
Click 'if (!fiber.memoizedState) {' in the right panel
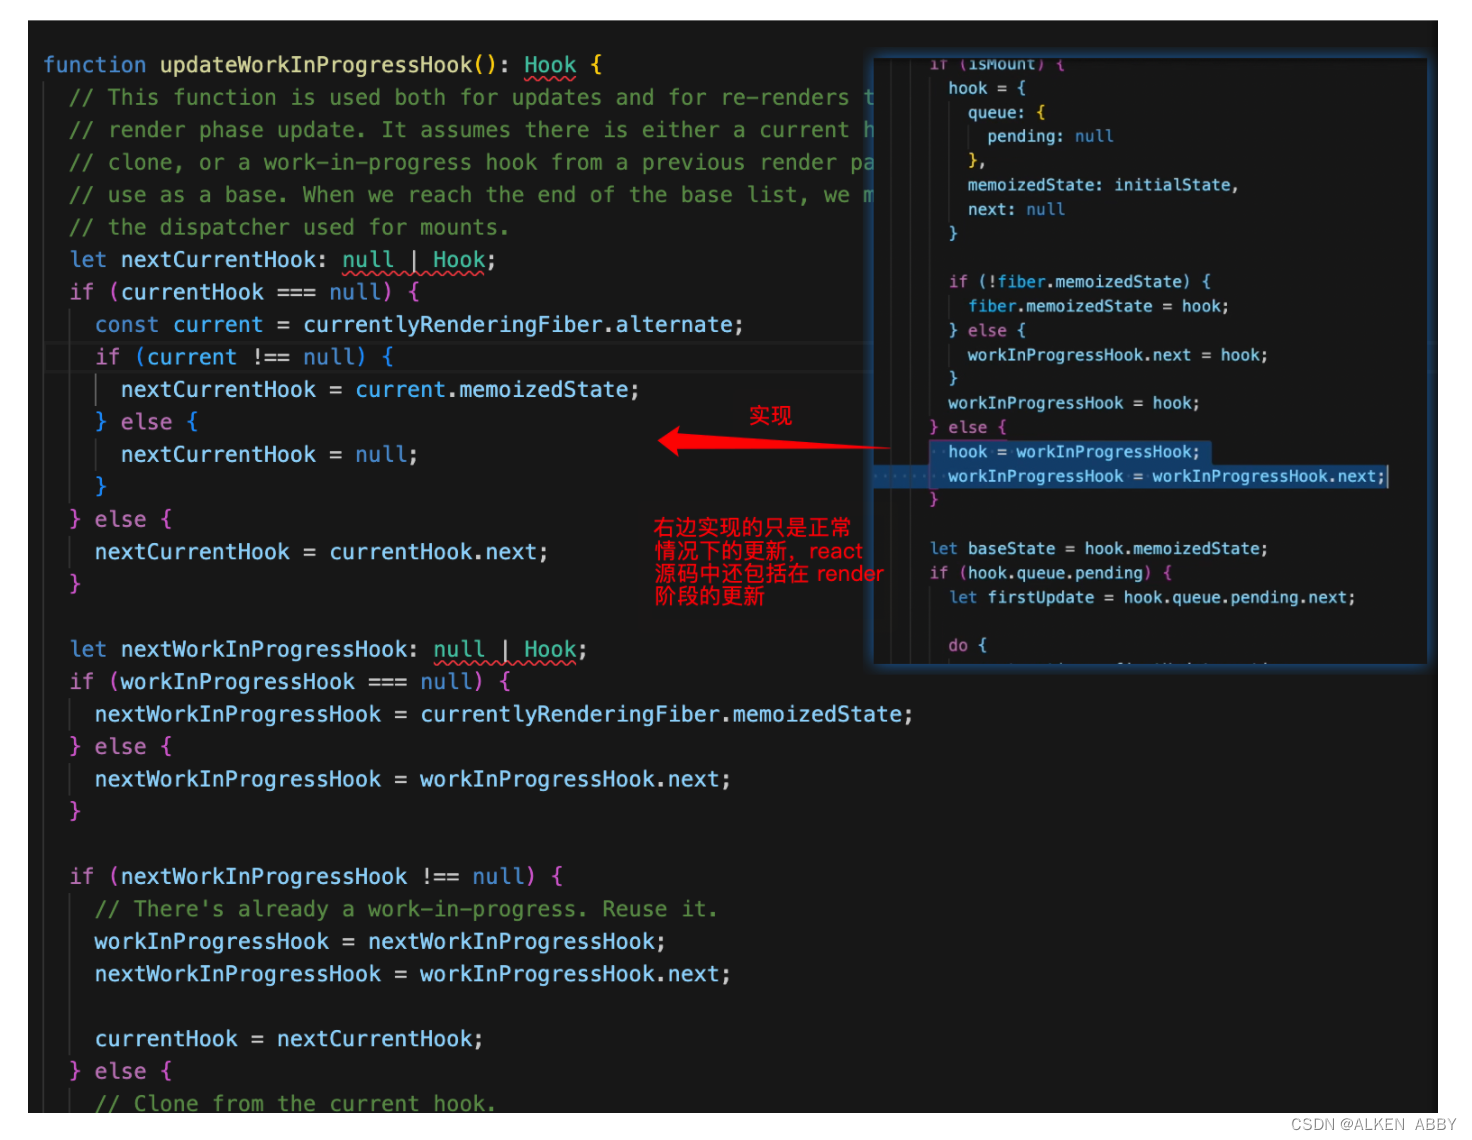pos(1080,282)
